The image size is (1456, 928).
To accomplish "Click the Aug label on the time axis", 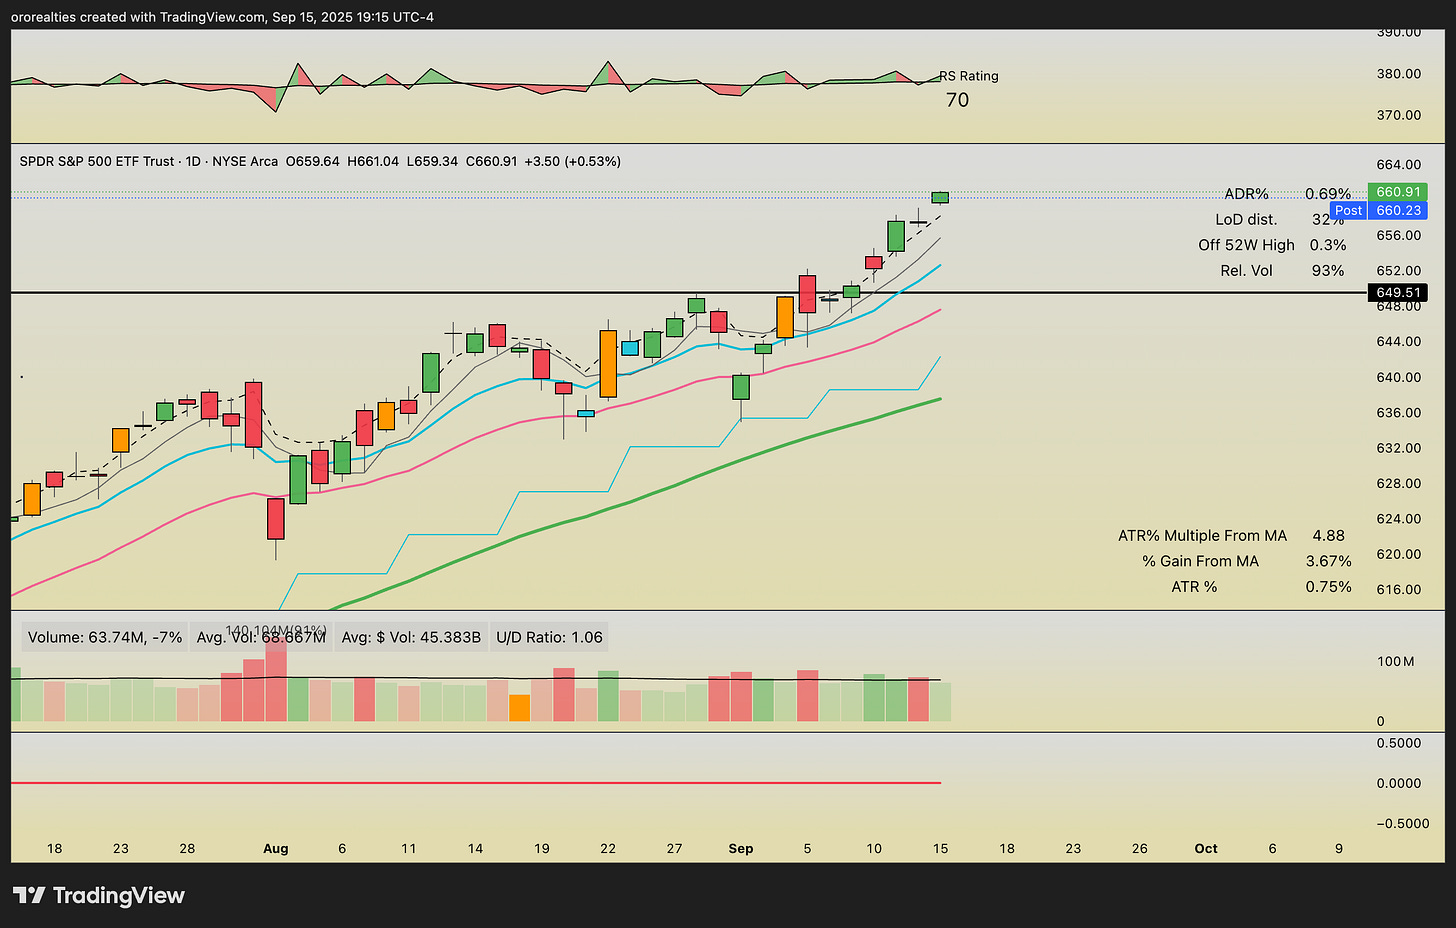I will [276, 849].
